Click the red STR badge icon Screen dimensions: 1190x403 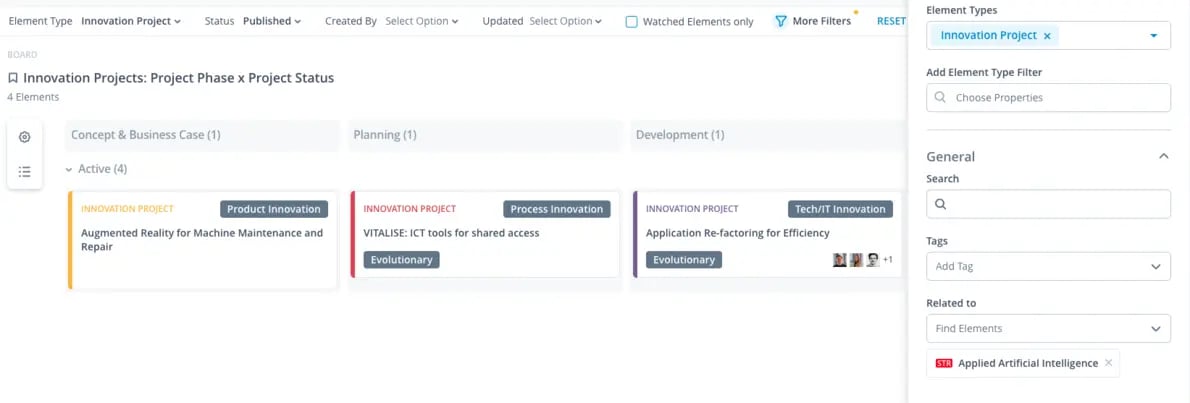(x=944, y=364)
